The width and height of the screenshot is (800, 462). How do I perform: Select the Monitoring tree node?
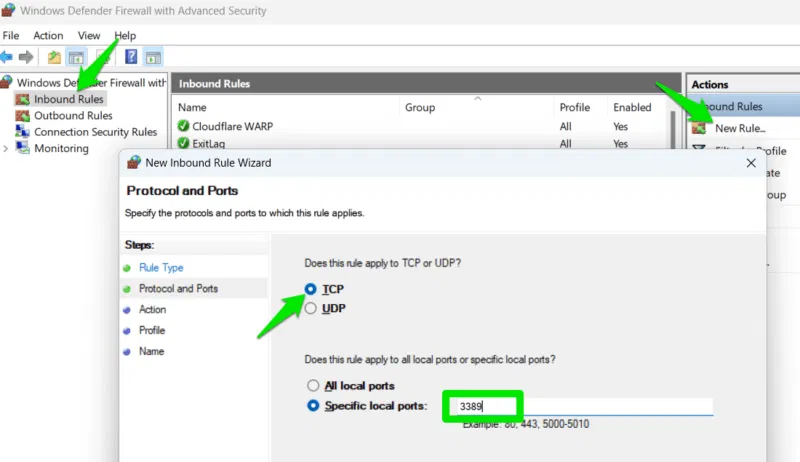(61, 148)
